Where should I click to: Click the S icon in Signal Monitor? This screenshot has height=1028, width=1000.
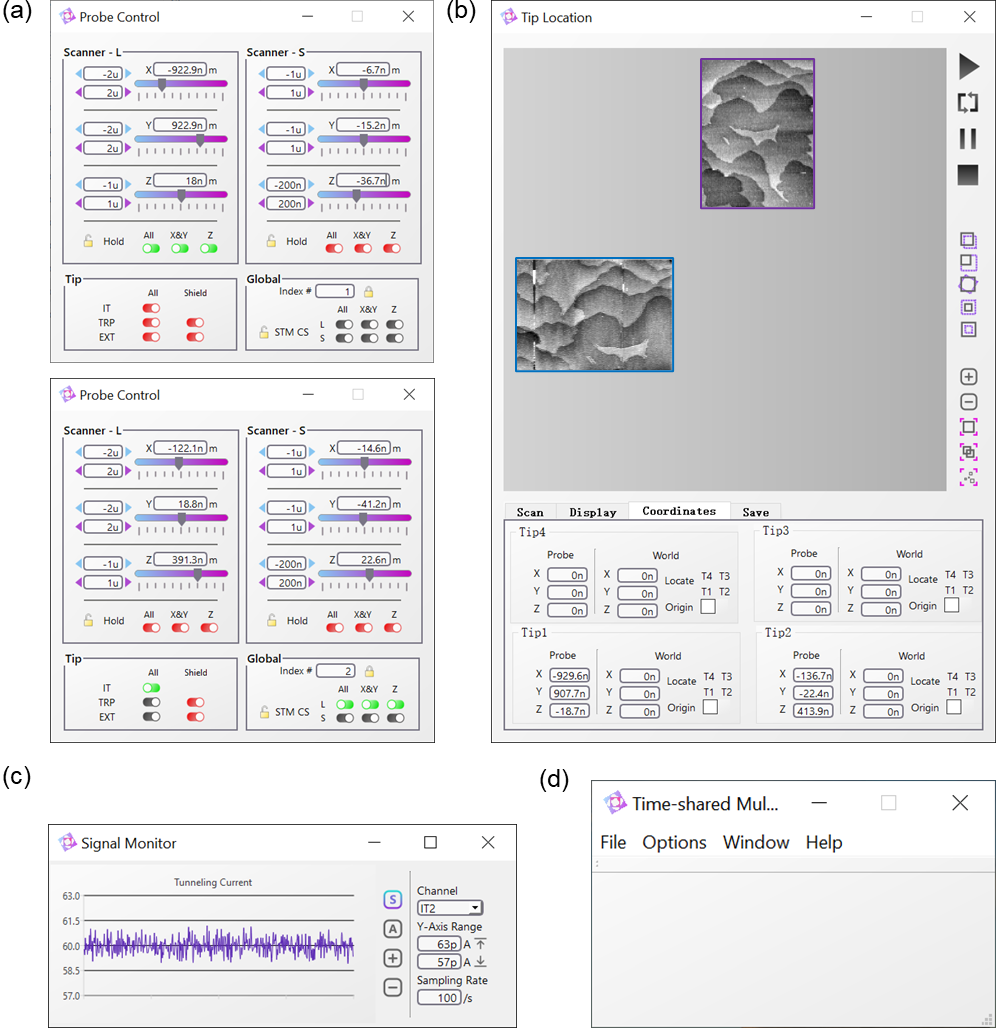click(x=392, y=900)
